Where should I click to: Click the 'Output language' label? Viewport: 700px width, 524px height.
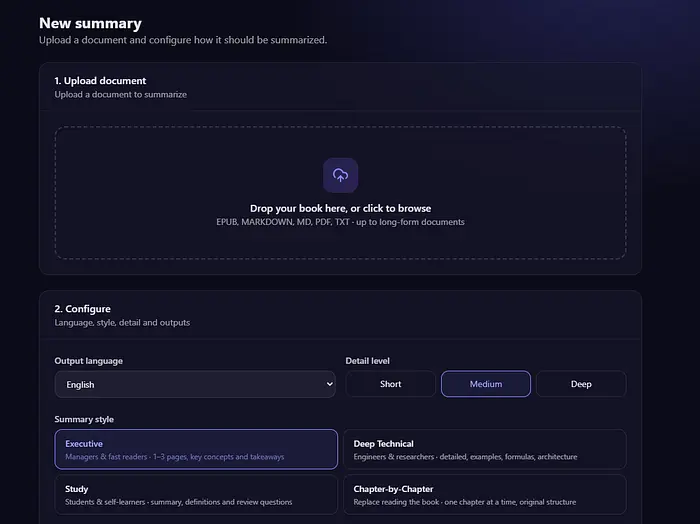(x=88, y=361)
